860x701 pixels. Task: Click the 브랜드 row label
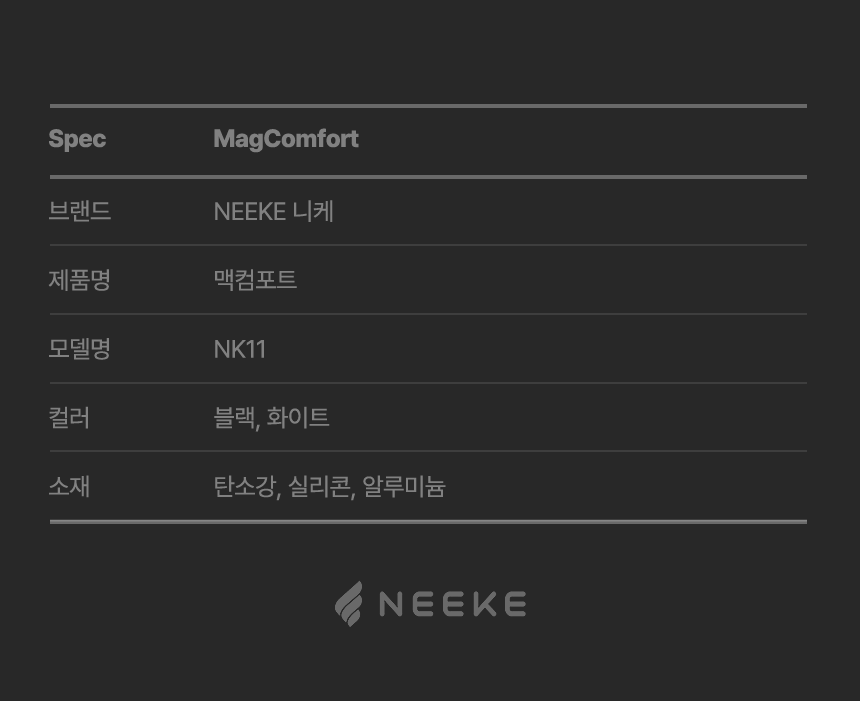pyautogui.click(x=80, y=211)
